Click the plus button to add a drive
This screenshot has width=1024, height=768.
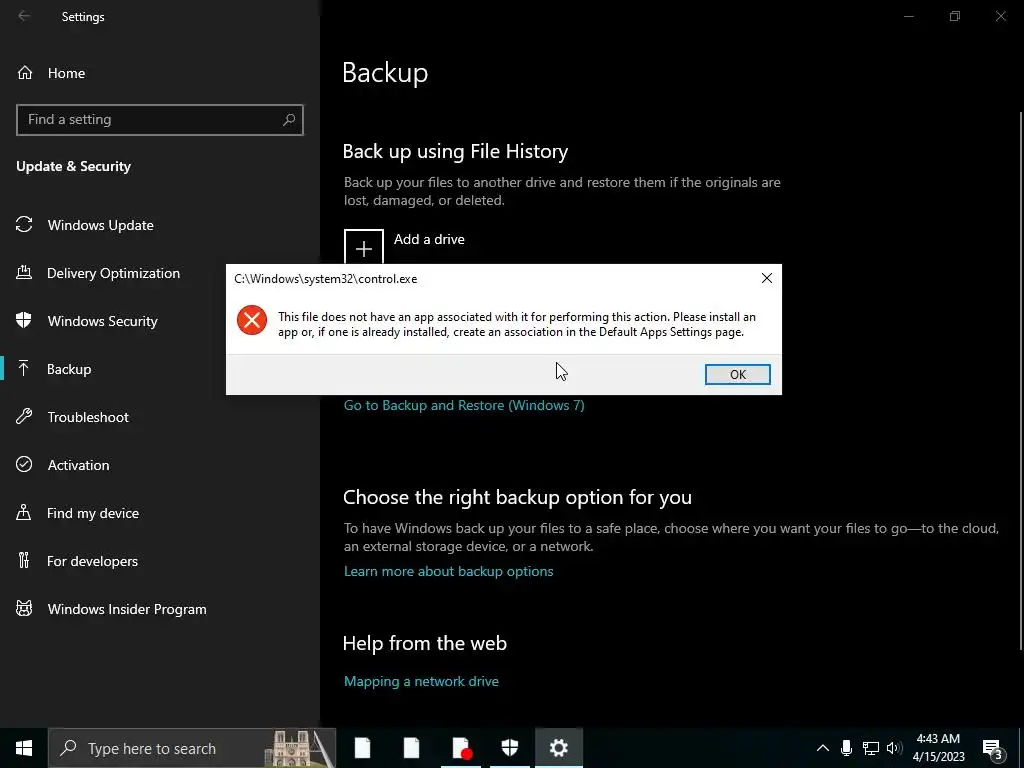(x=364, y=246)
